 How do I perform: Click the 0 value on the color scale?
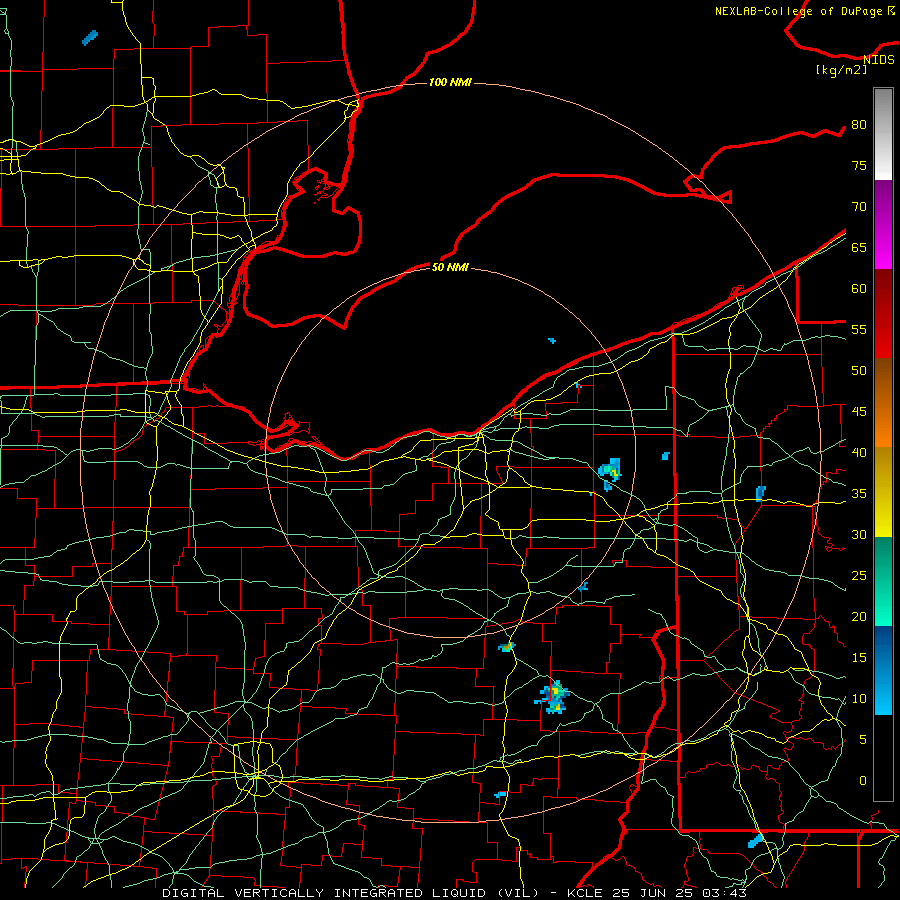click(863, 781)
